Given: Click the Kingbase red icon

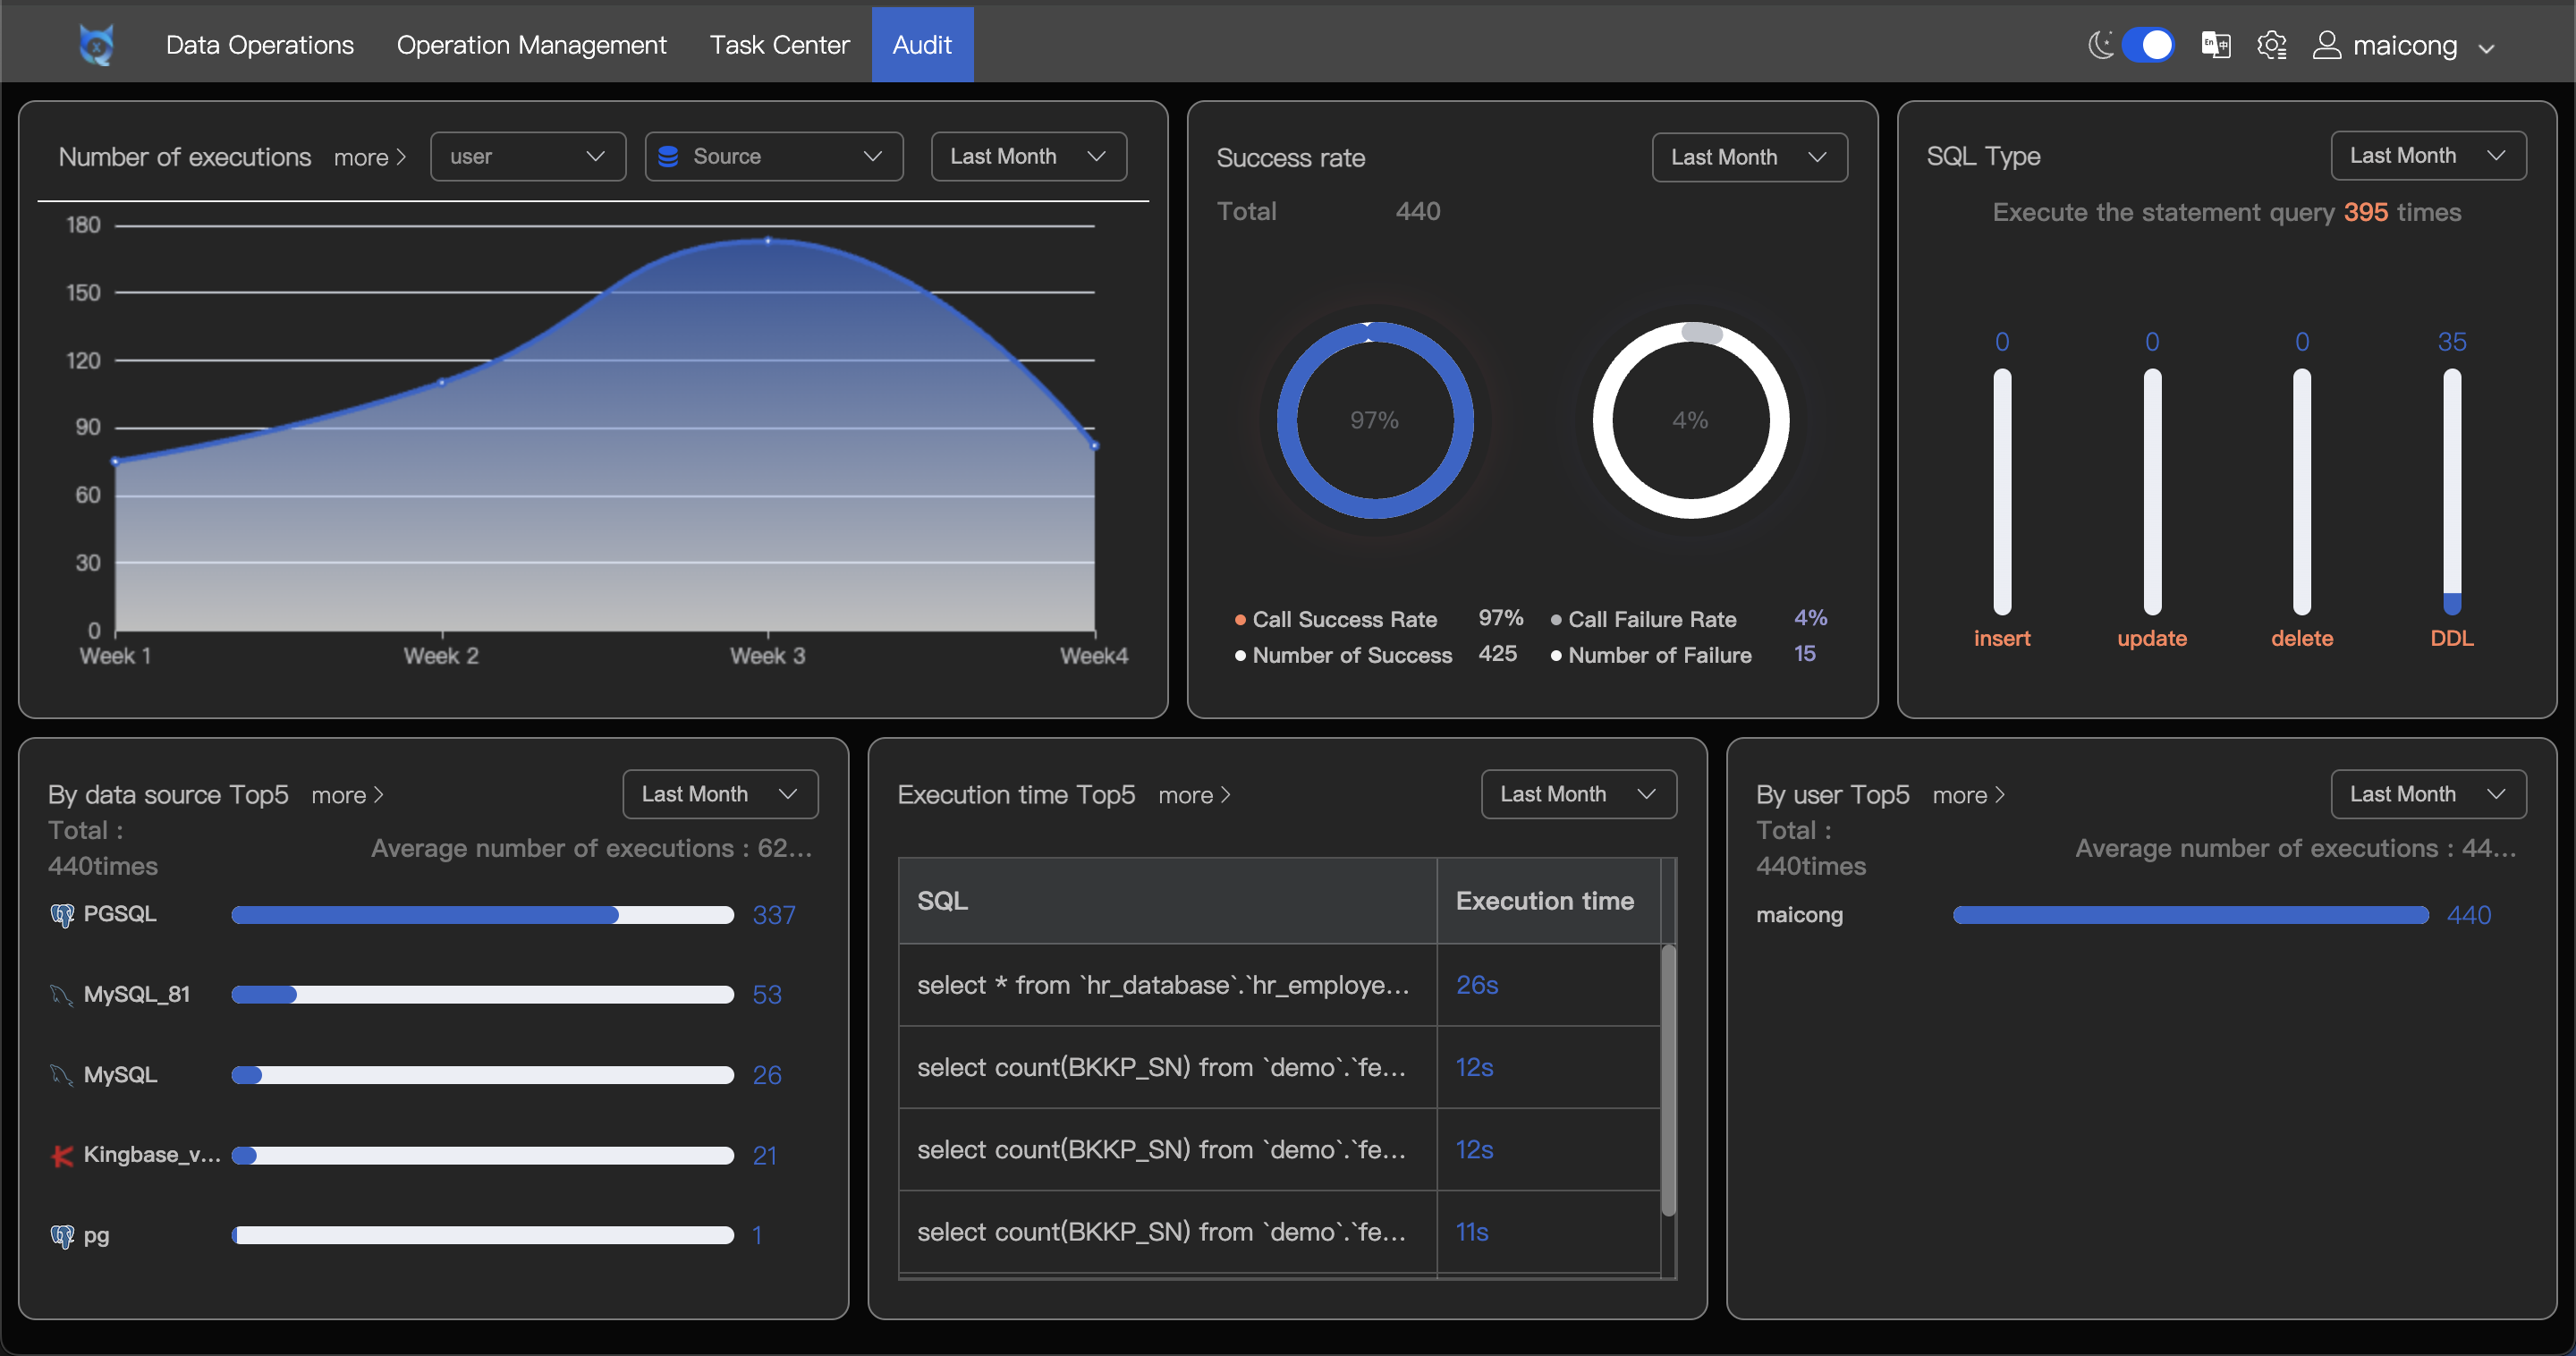Looking at the screenshot, I should [62, 1155].
